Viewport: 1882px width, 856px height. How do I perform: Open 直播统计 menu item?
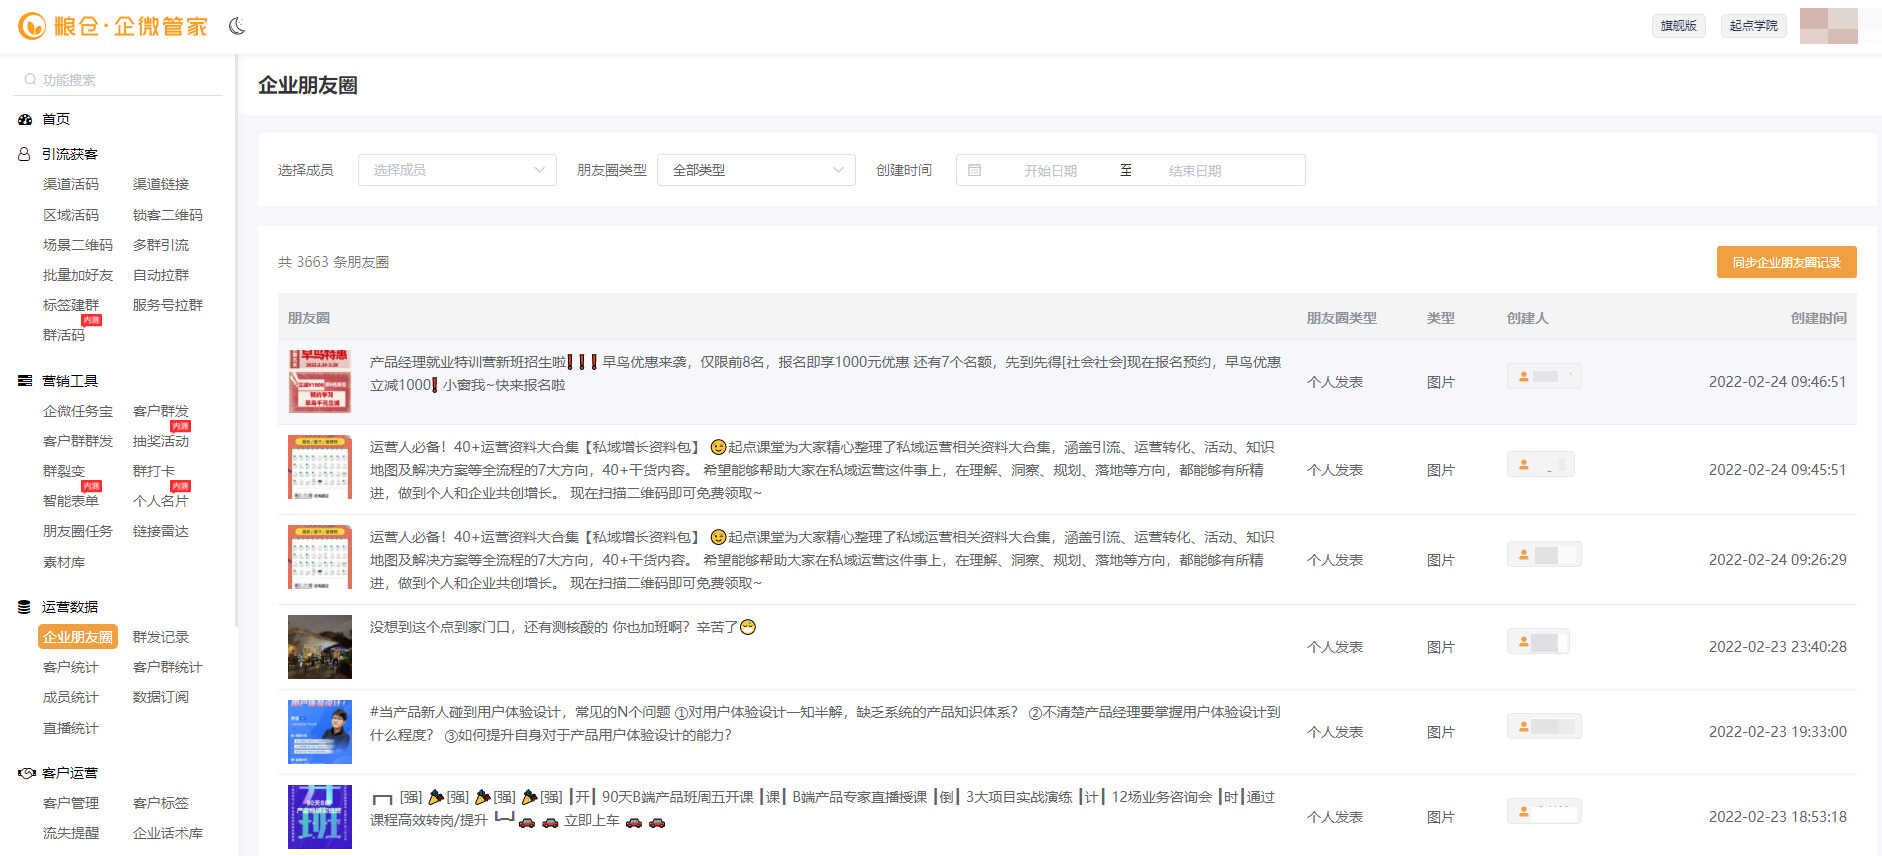[x=71, y=728]
